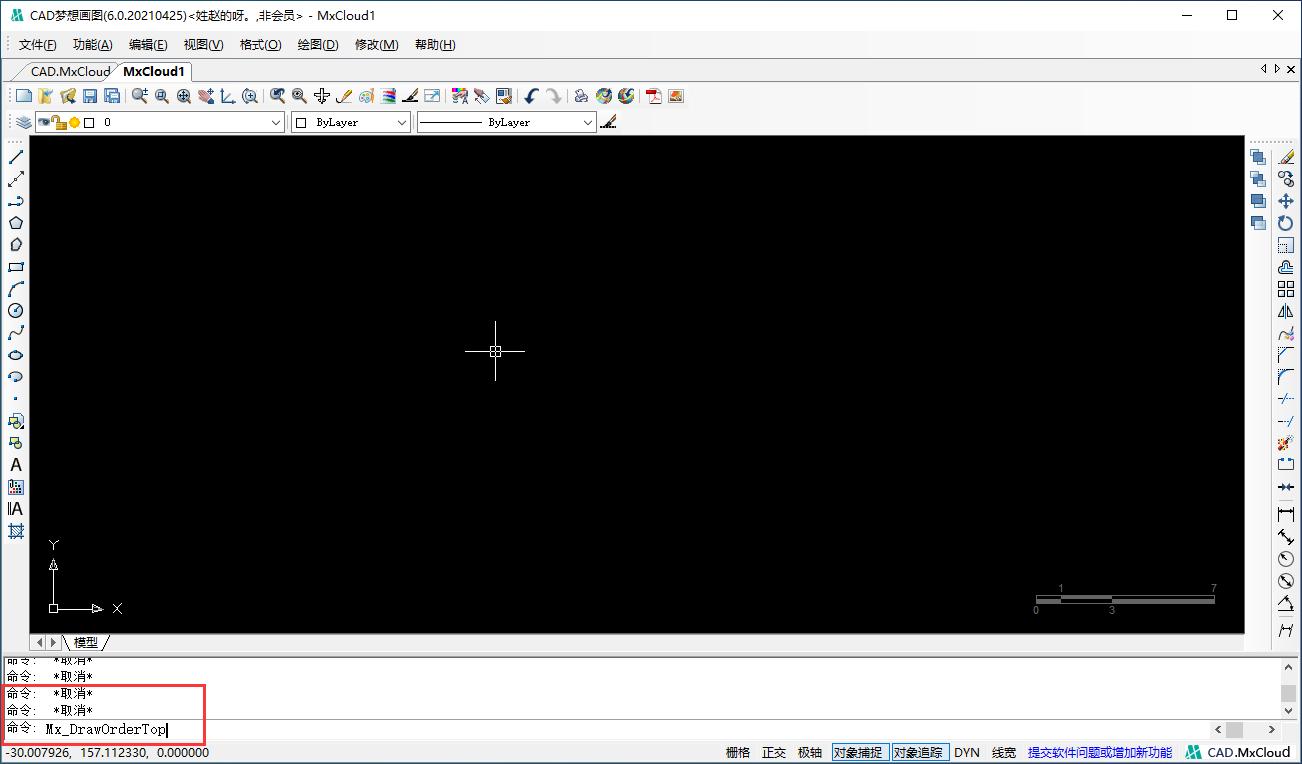Select the Linear dimension tool

click(x=1286, y=514)
